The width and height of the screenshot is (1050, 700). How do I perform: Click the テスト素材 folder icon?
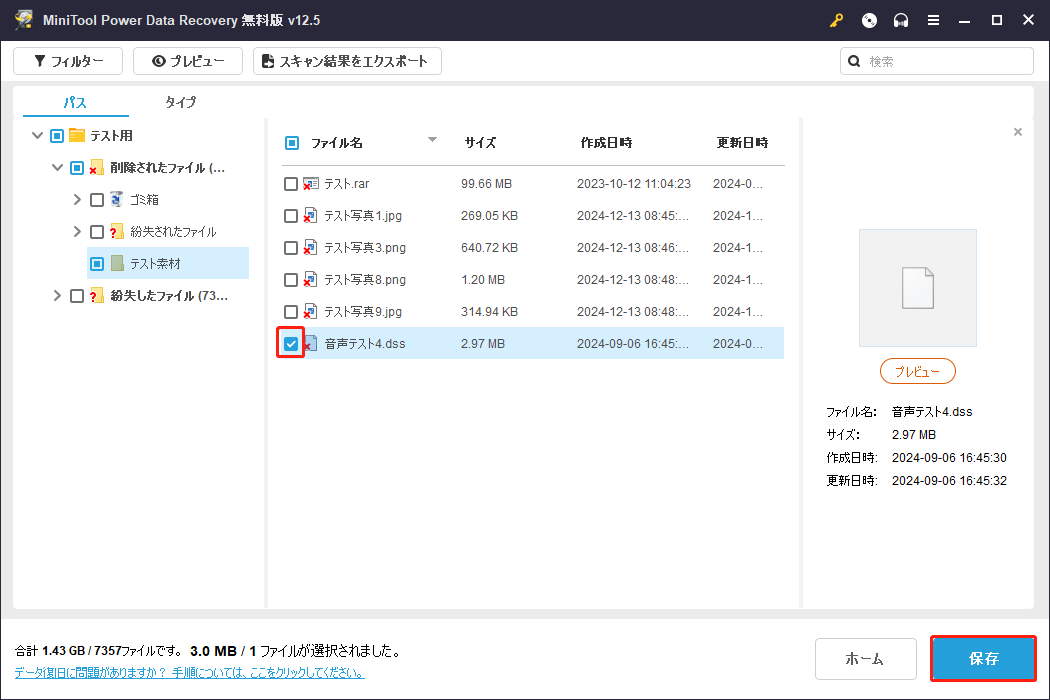coord(117,263)
